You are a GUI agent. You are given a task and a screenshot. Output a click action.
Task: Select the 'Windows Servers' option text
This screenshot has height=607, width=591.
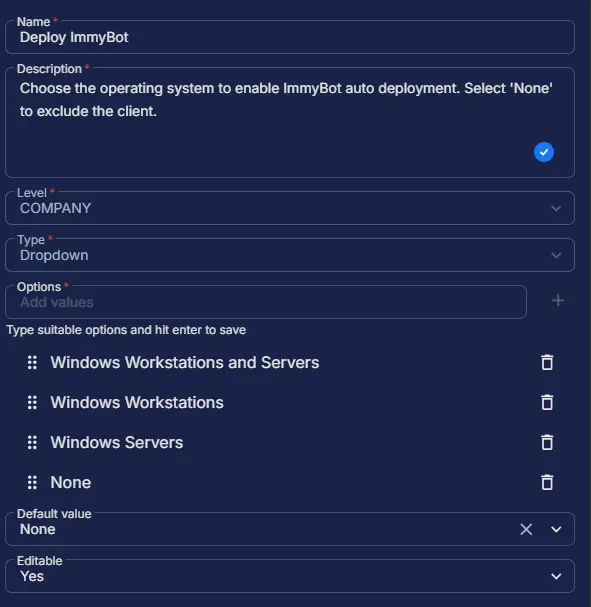117,442
